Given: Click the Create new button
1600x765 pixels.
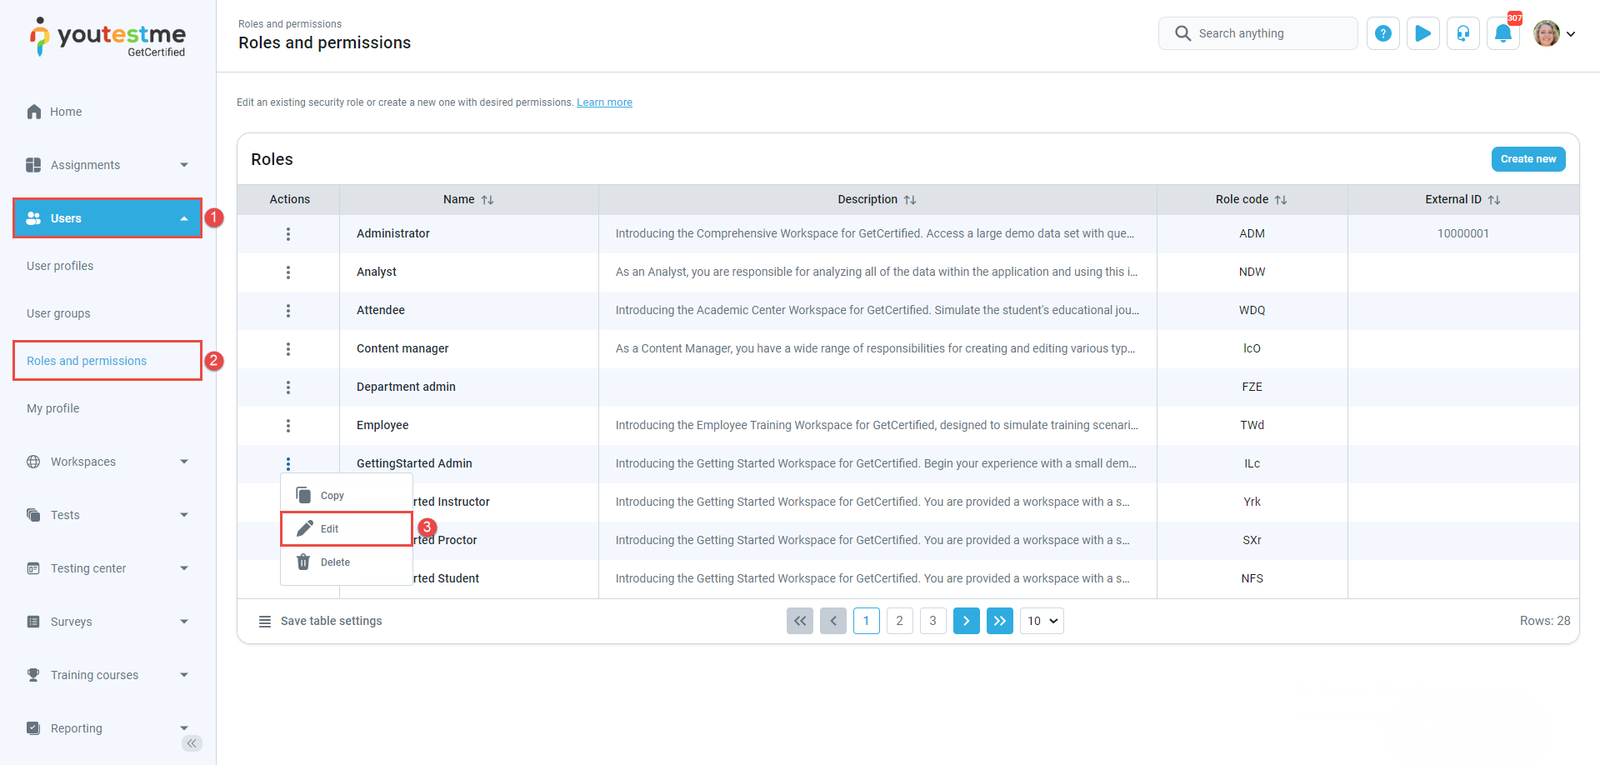Looking at the screenshot, I should coord(1527,159).
